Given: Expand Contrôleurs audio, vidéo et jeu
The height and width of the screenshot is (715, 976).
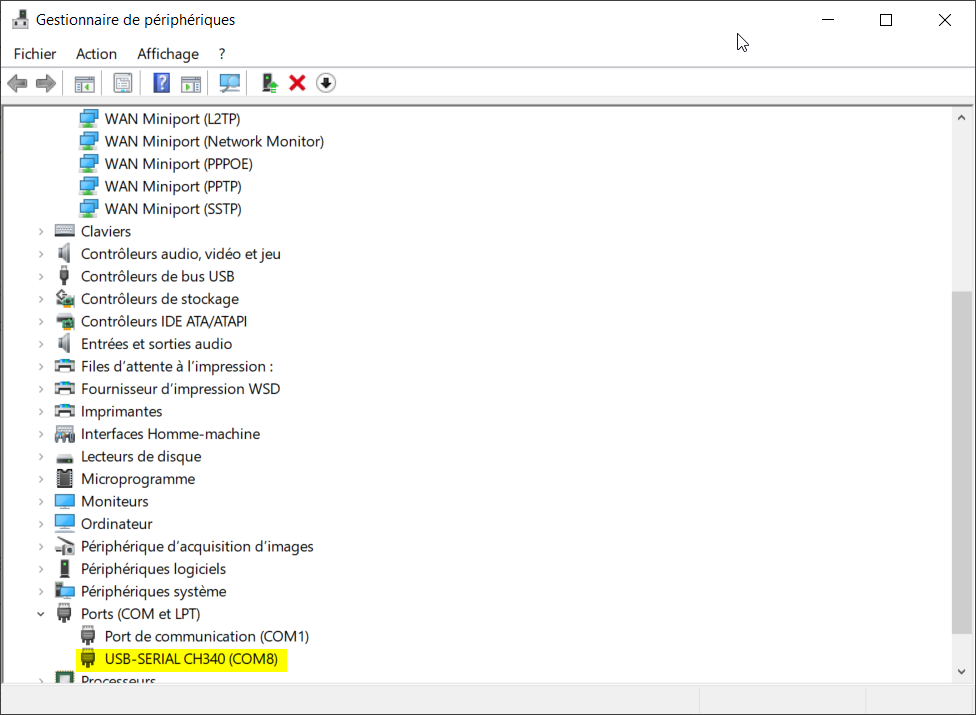Looking at the screenshot, I should 41,254.
